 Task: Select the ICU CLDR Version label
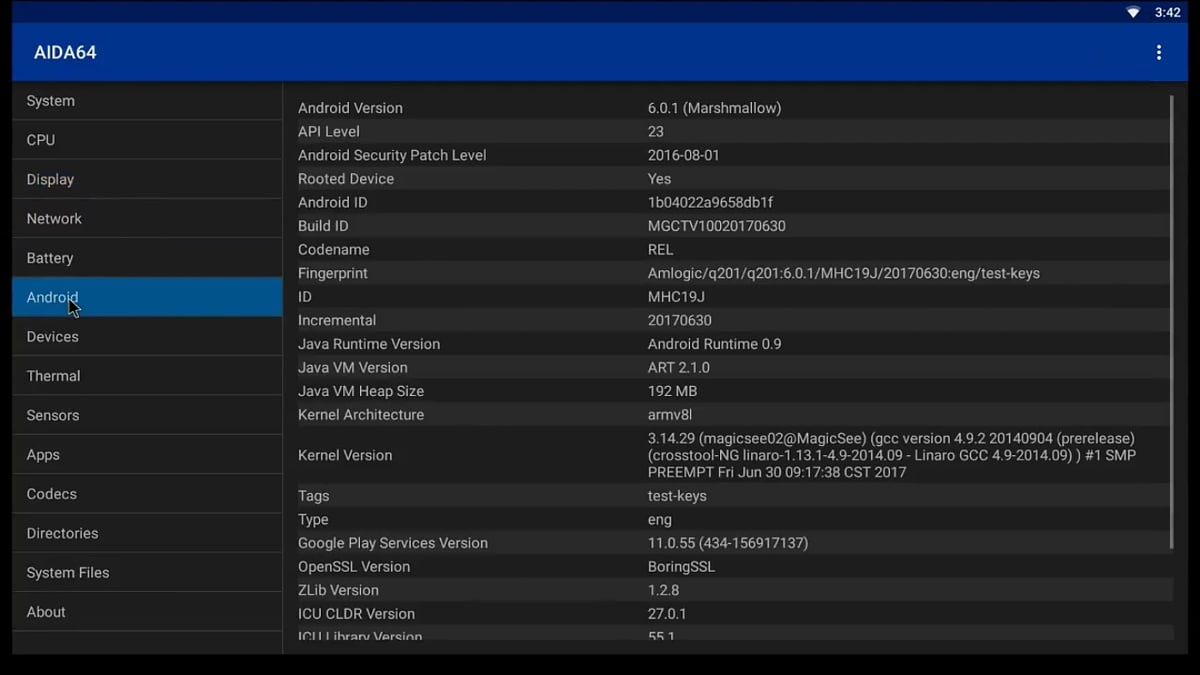(356, 614)
